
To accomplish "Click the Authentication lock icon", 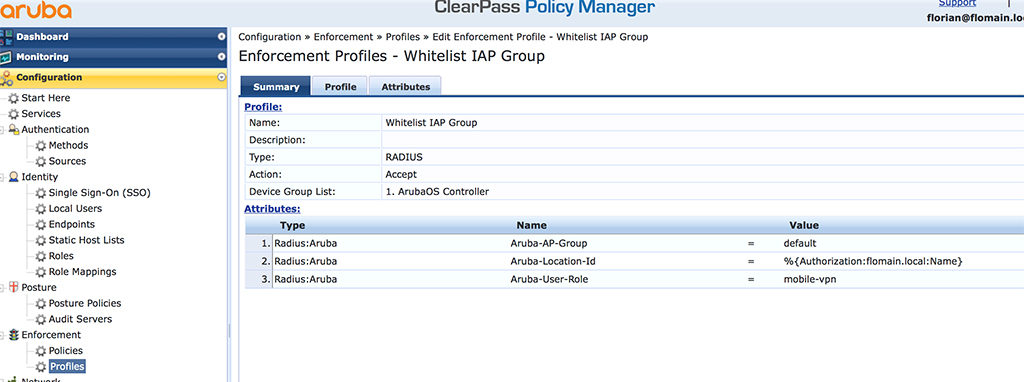I will pyautogui.click(x=14, y=129).
